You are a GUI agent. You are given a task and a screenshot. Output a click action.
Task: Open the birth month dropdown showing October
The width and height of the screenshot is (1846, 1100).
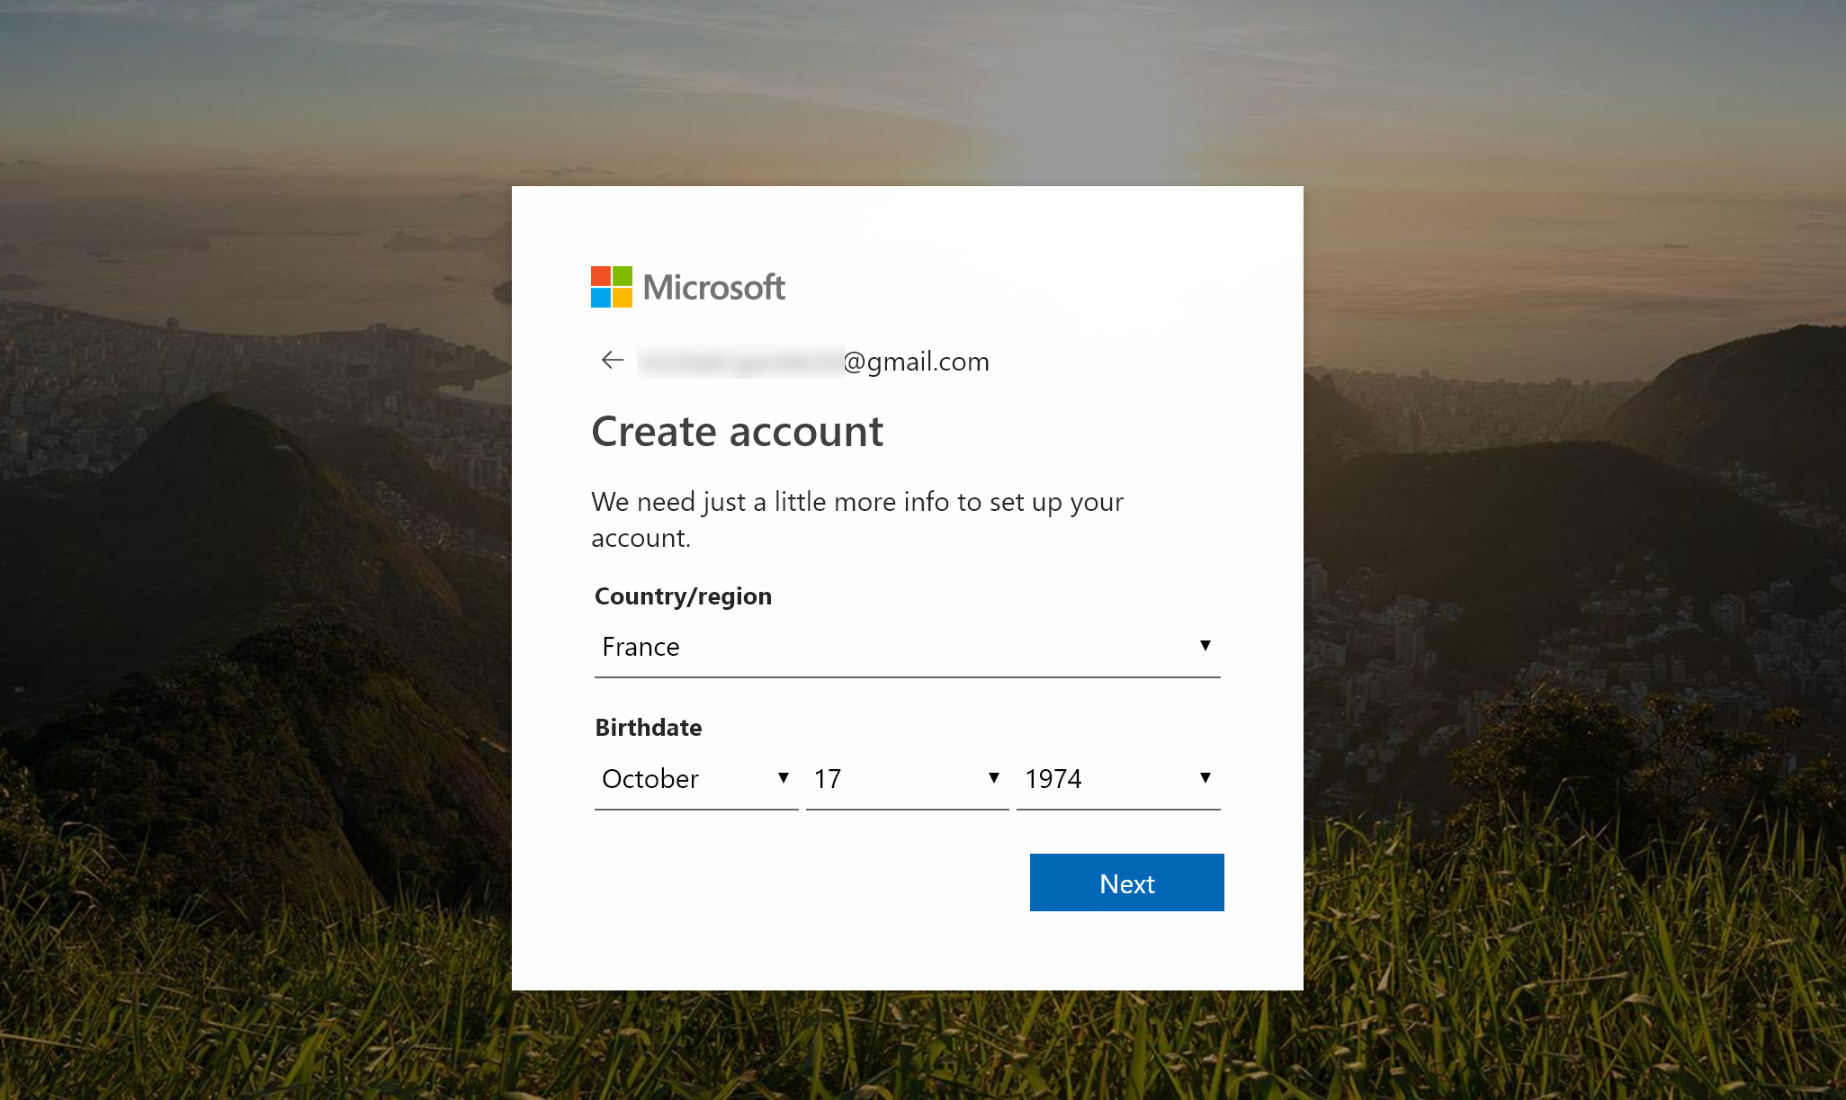point(696,779)
